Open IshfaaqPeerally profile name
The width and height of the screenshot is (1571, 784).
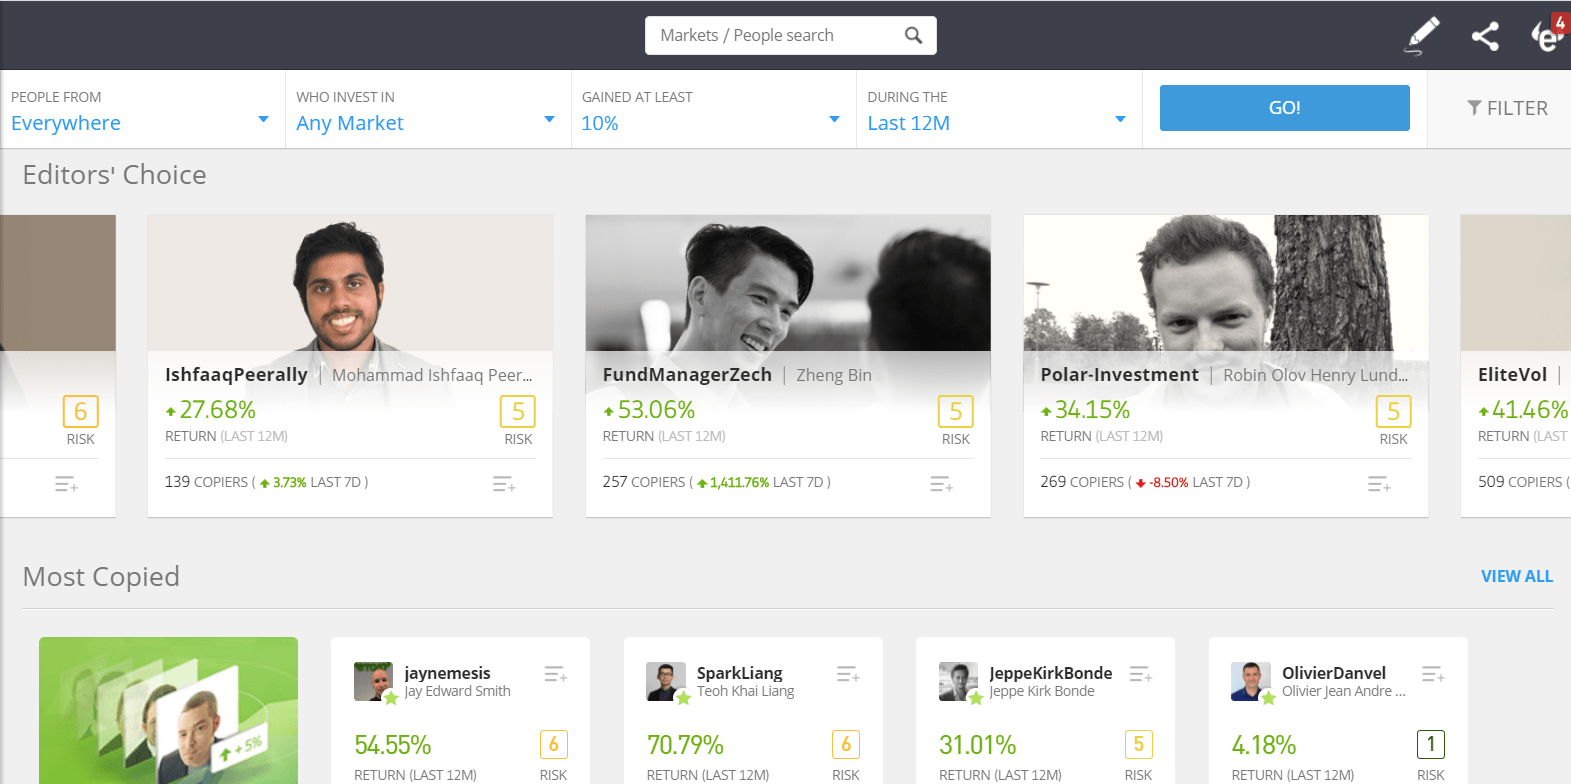[x=236, y=374]
